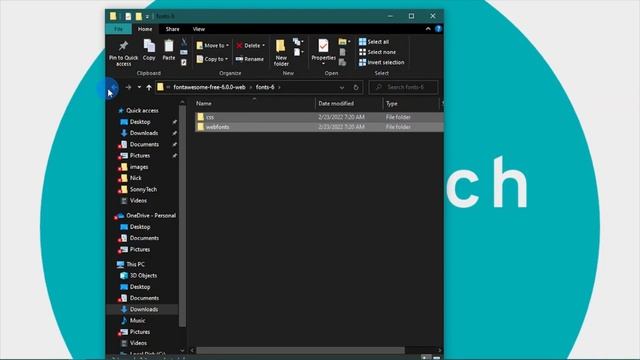This screenshot has height=360, width=640.
Task: Click the 3D Objects cube icon
Action: click(x=124, y=276)
